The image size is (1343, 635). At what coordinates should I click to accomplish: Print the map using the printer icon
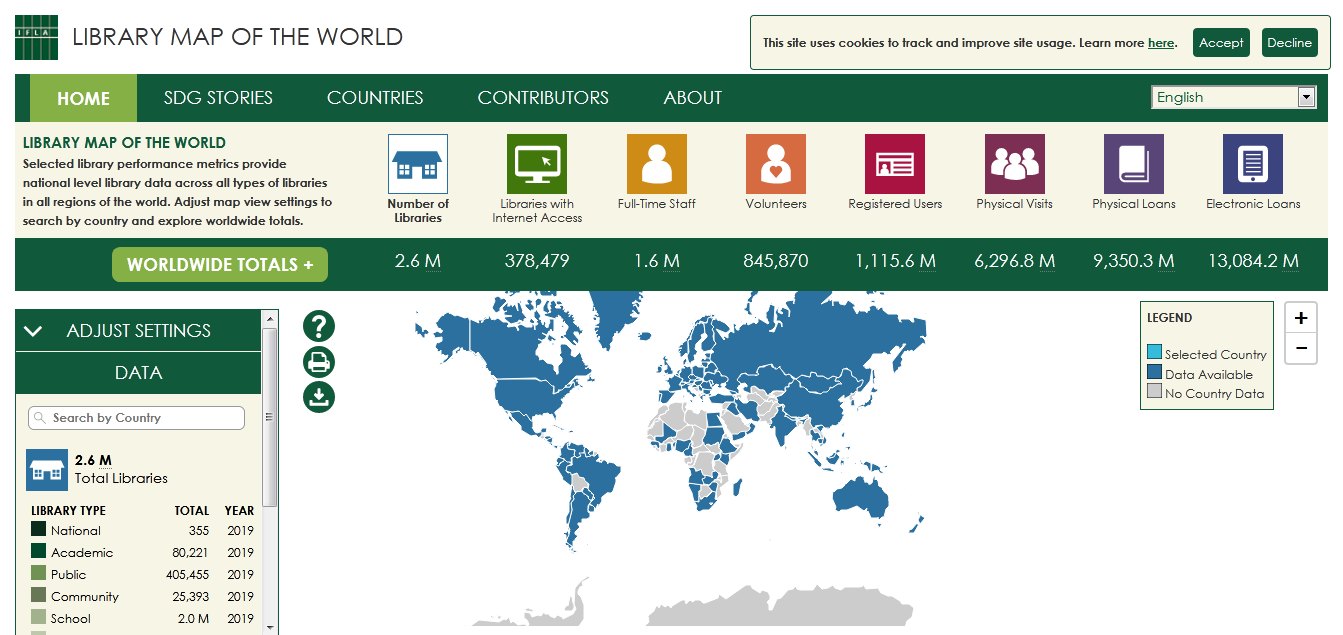tap(319, 362)
